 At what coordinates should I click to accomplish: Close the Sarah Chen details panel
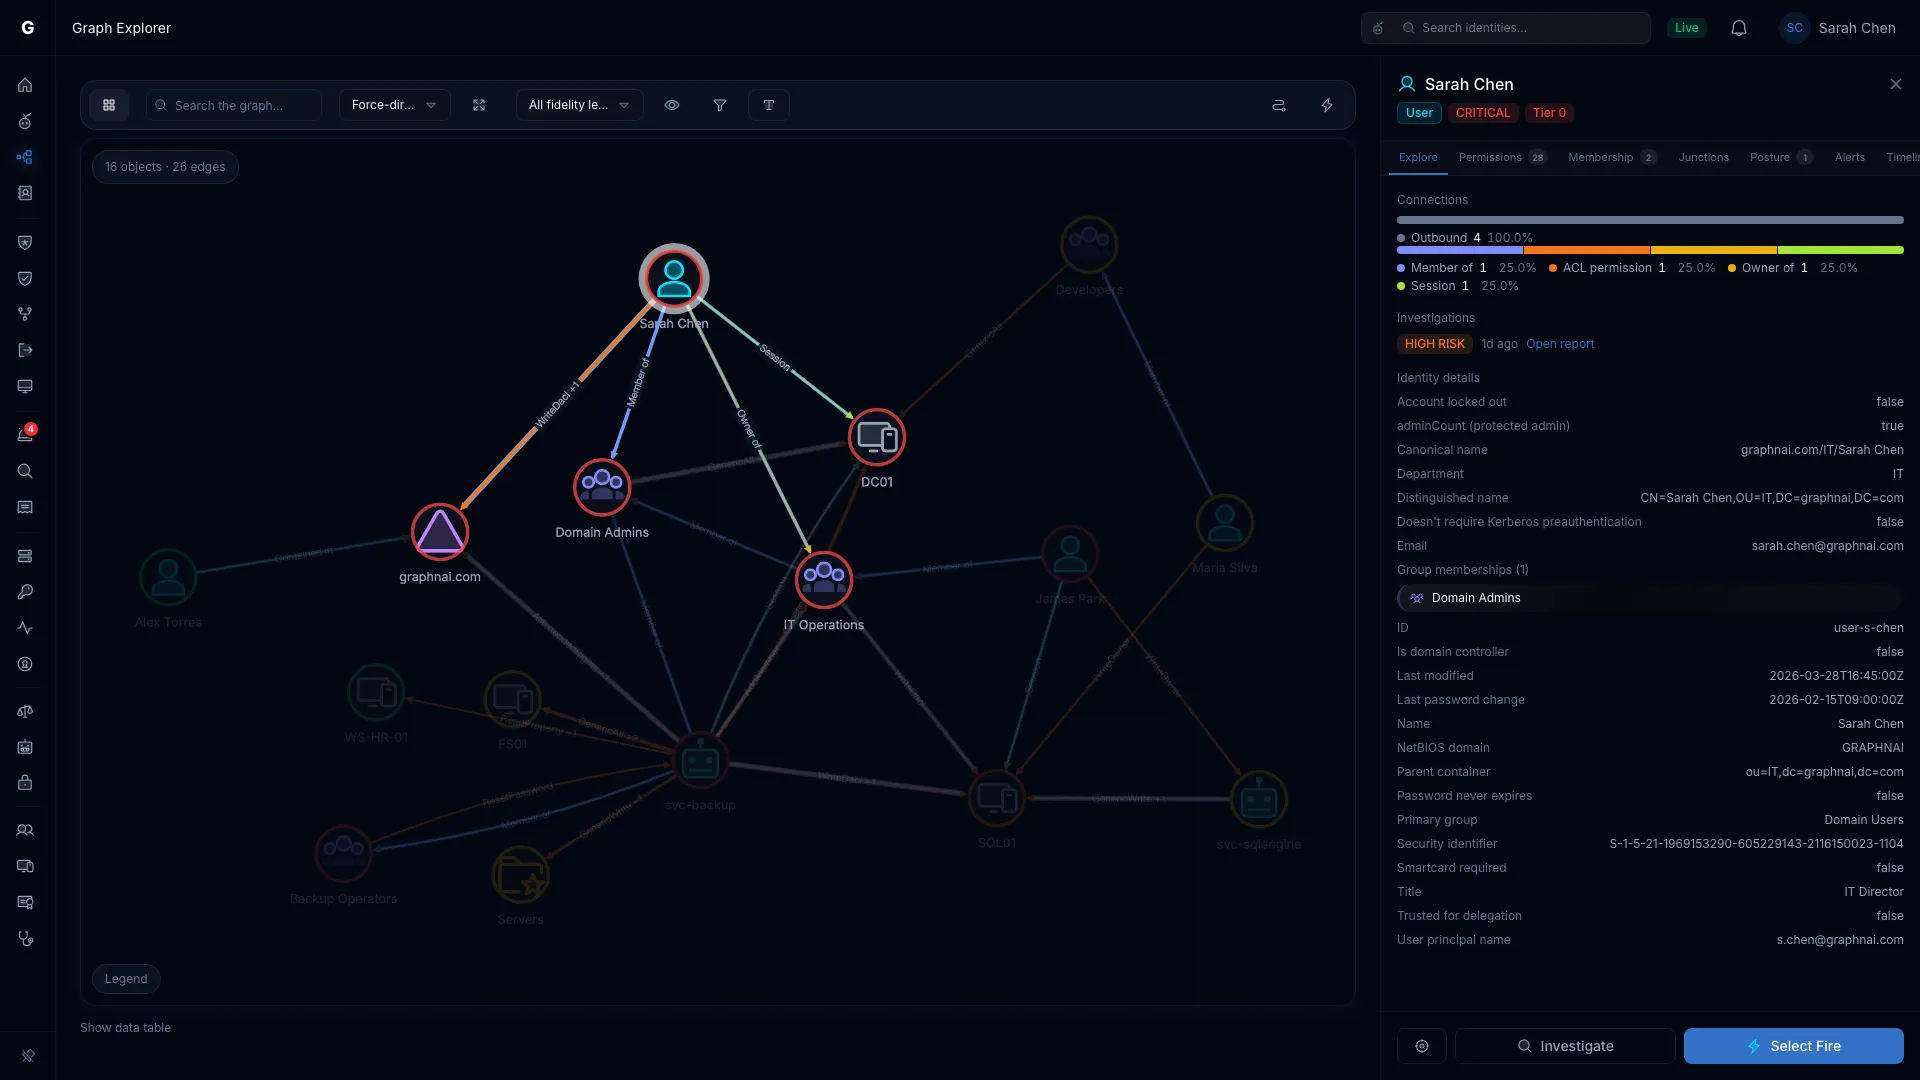click(x=1895, y=84)
